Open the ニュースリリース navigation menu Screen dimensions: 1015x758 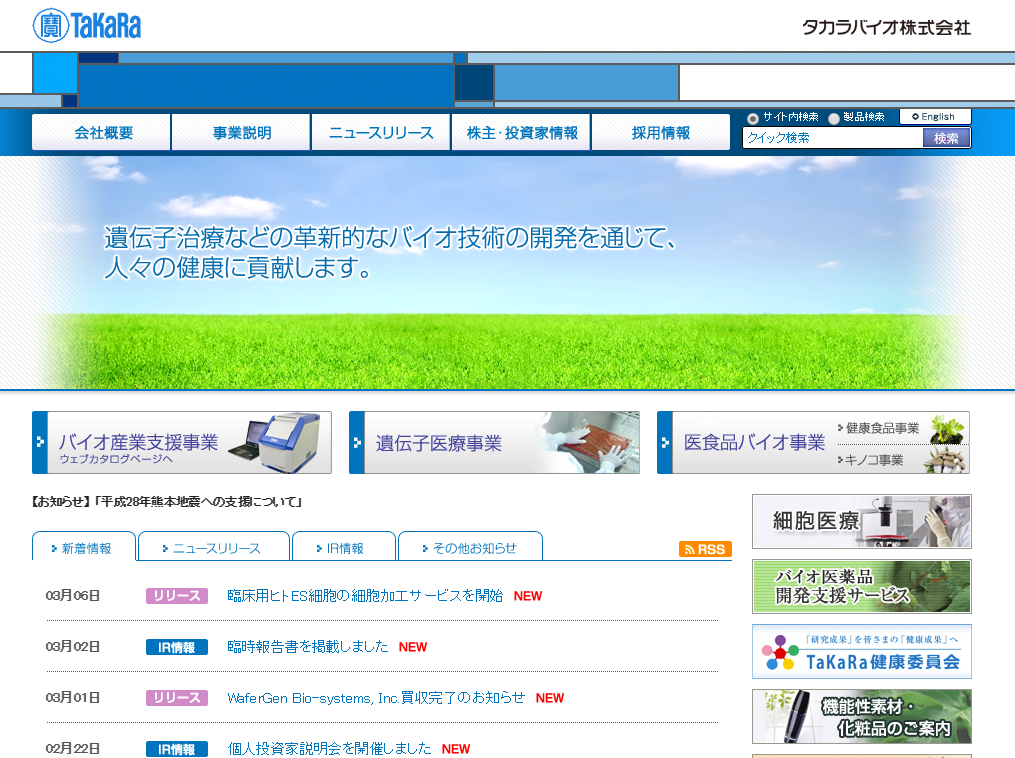click(x=381, y=133)
